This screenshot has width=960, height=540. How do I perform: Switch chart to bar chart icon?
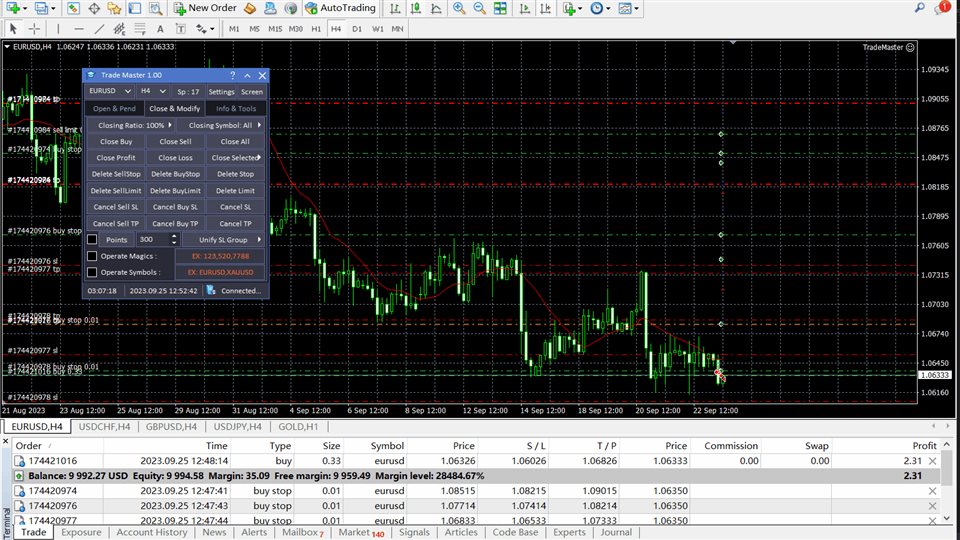(396, 8)
